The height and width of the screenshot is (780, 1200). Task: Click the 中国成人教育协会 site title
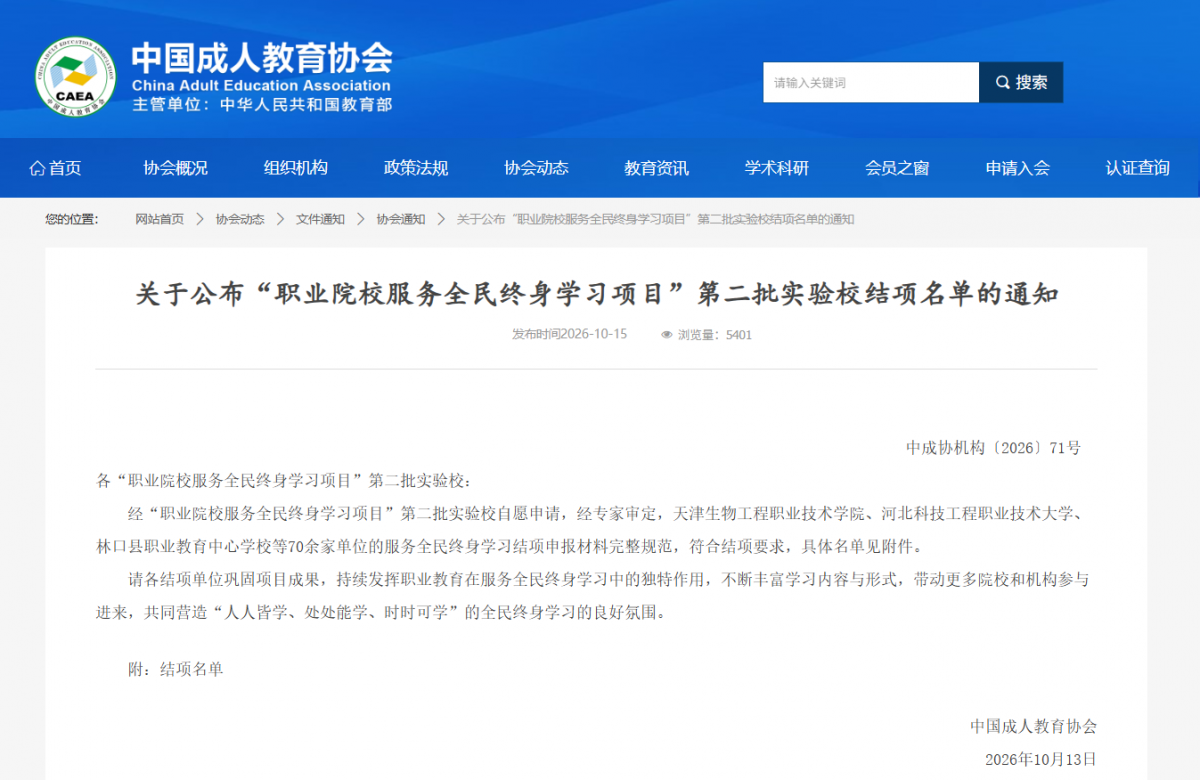[262, 57]
